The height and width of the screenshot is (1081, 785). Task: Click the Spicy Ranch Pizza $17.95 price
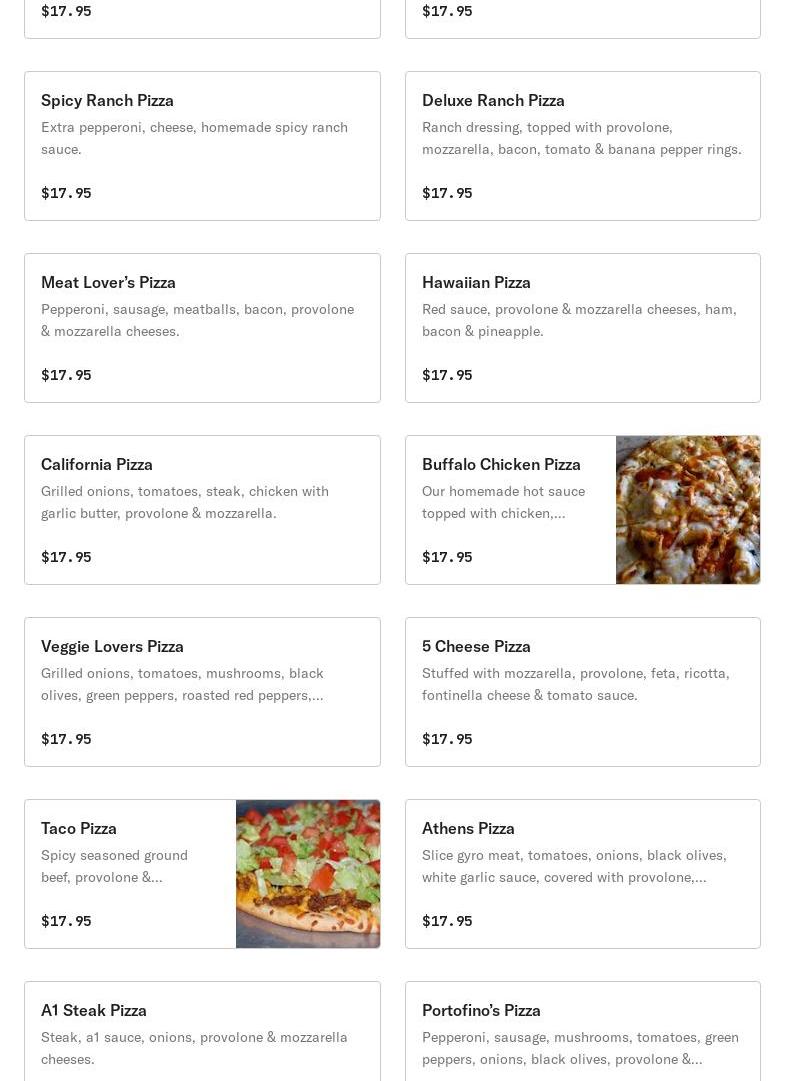point(66,193)
